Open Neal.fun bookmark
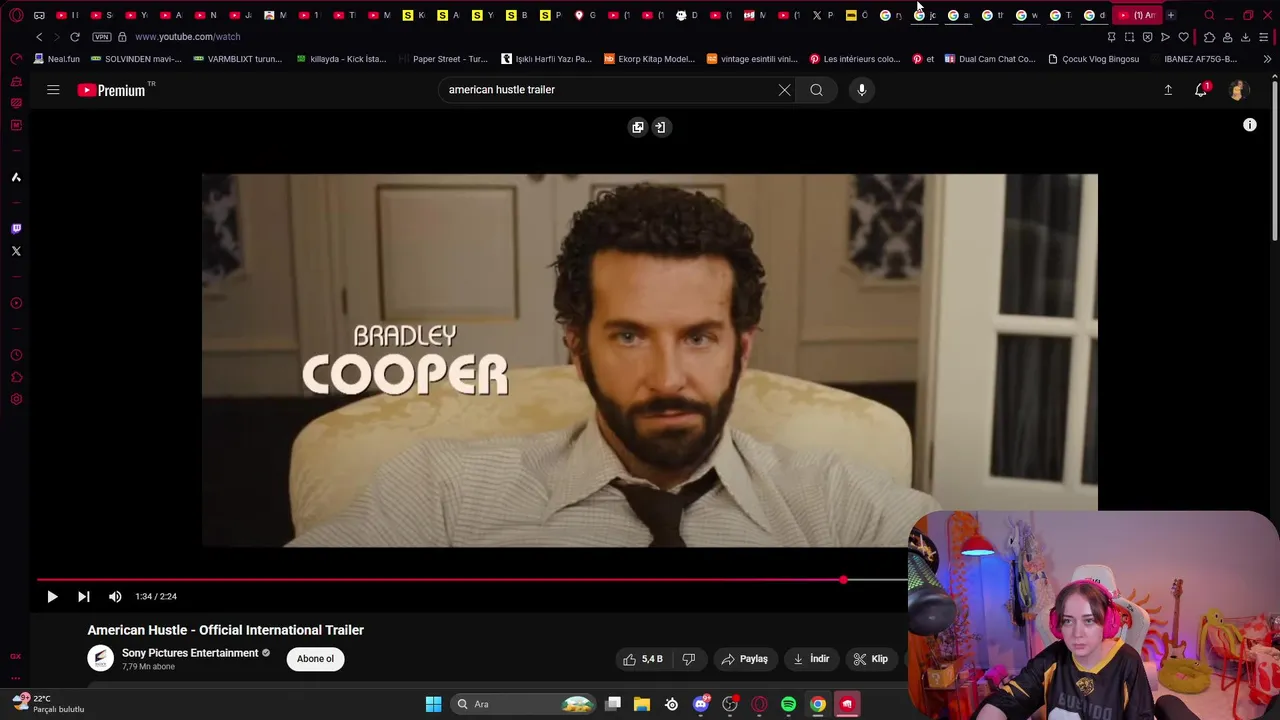This screenshot has width=1280, height=720. 56,59
